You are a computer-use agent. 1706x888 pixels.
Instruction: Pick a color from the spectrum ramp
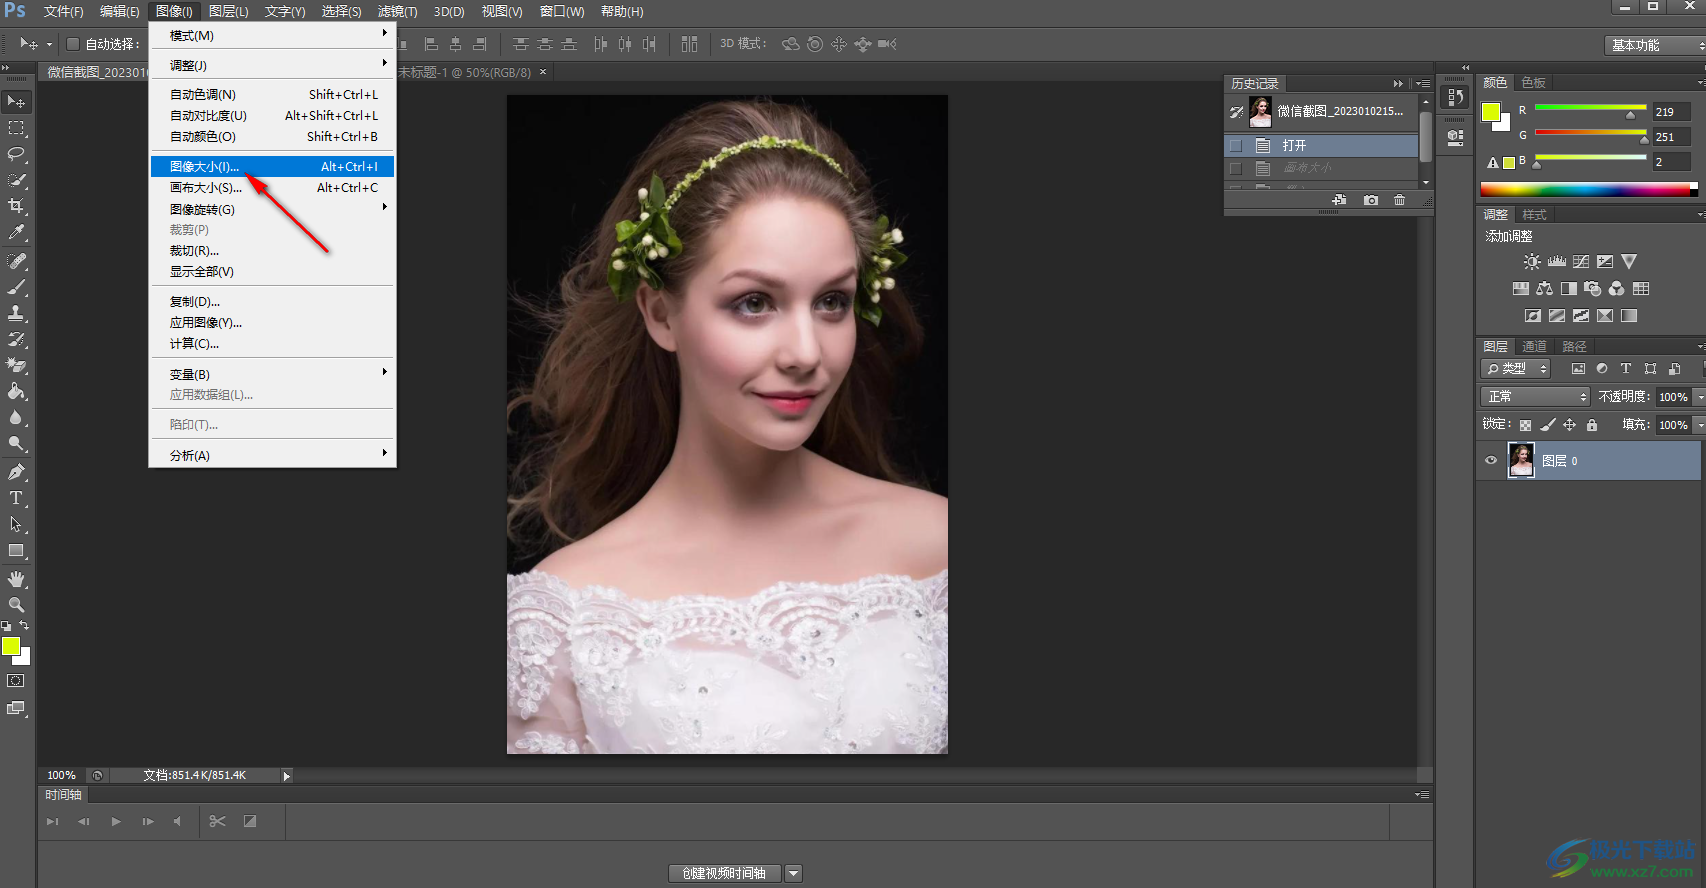1588,189
